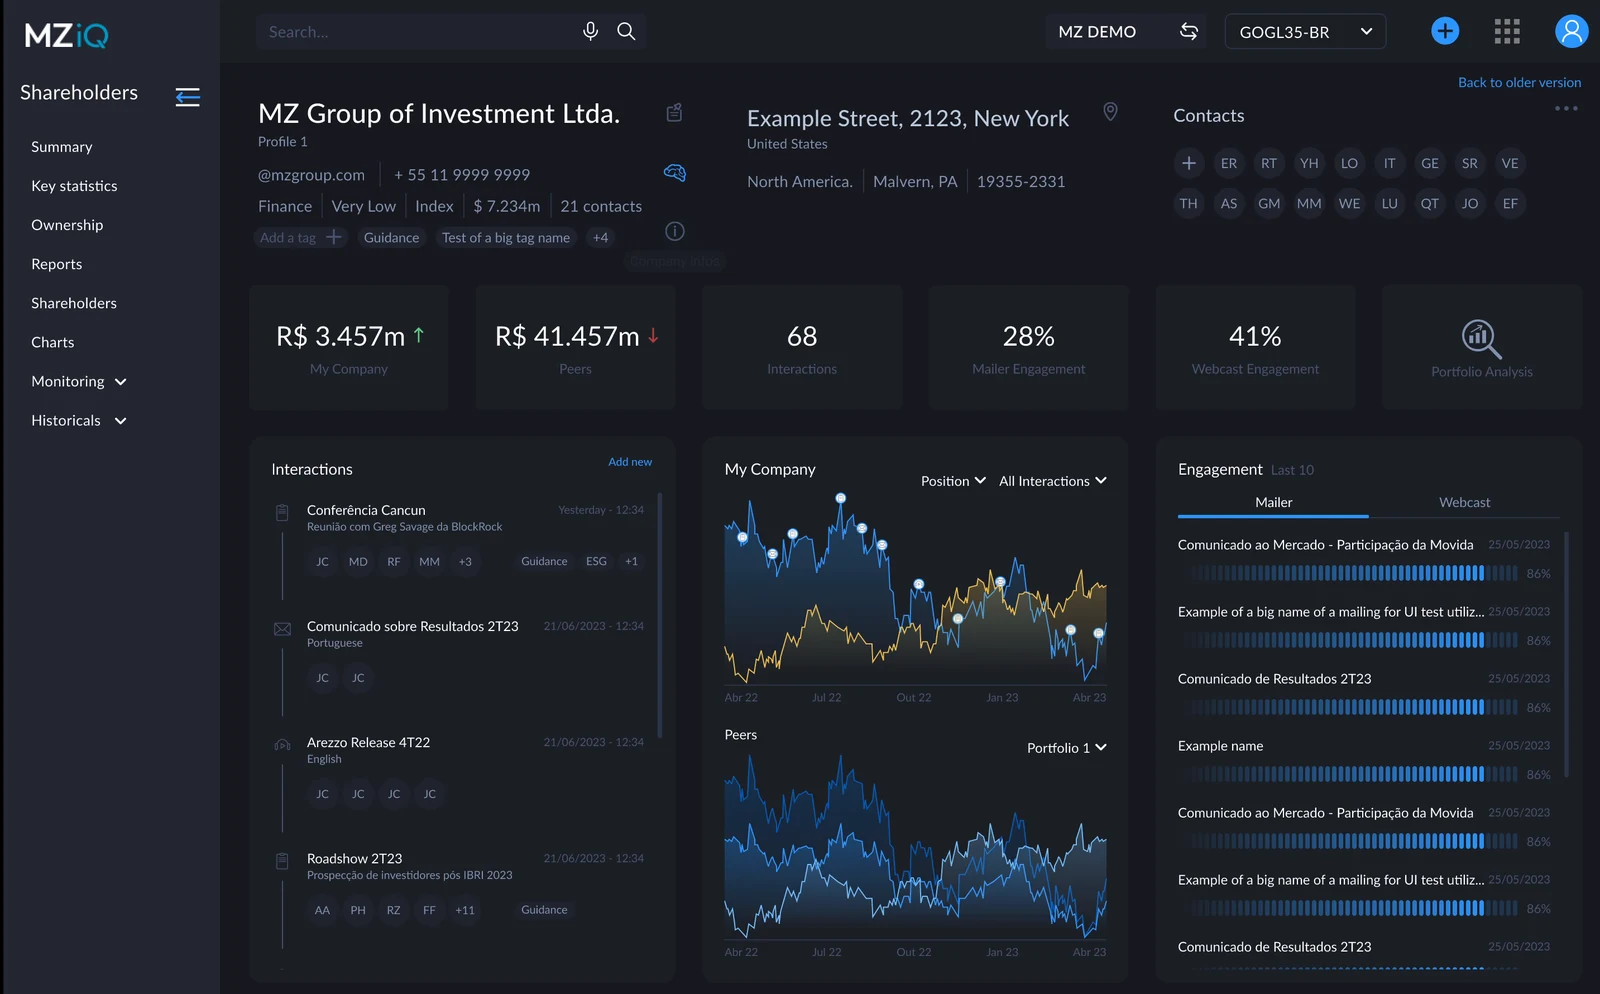Select the ER contact avatar
Image resolution: width=1600 pixels, height=994 pixels.
click(x=1229, y=163)
